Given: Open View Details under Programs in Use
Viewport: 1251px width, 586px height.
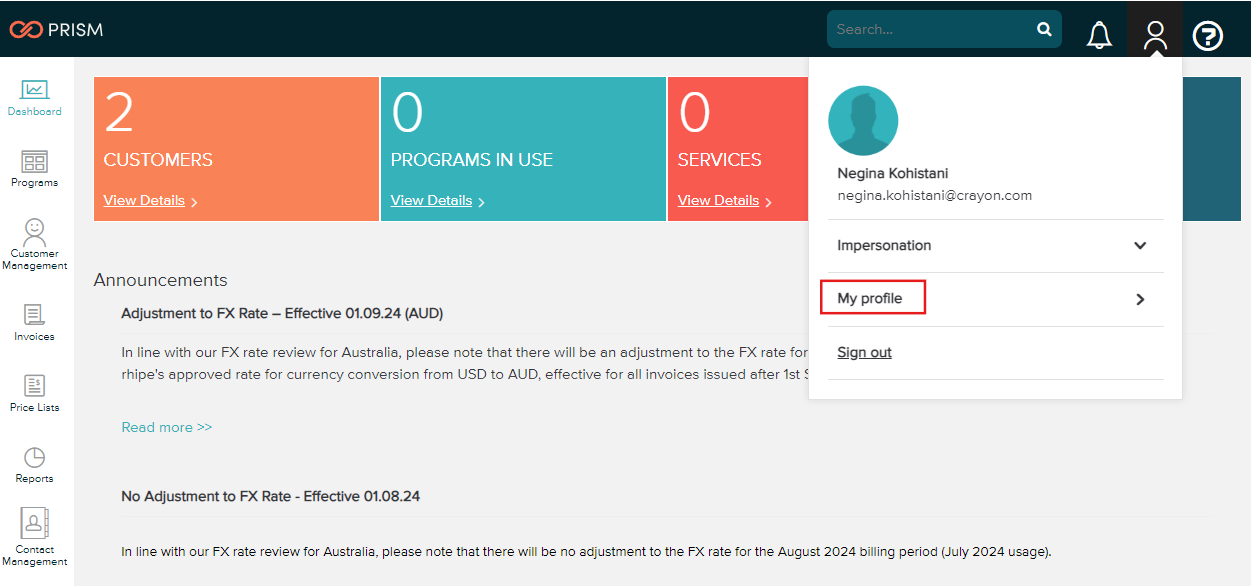Looking at the screenshot, I should (431, 200).
